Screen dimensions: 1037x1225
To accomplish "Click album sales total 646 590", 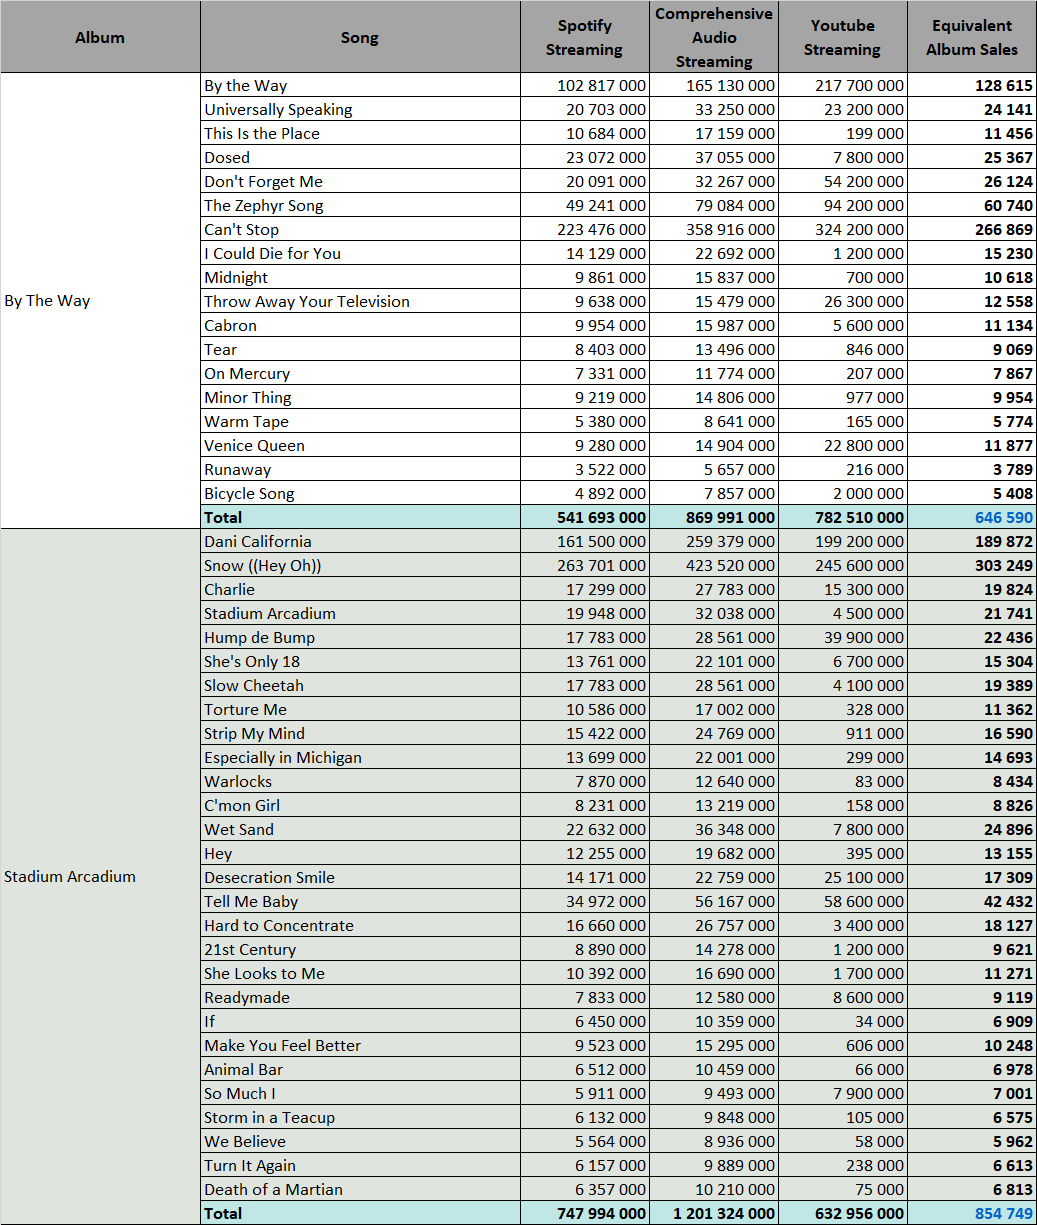I will coord(971,517).
